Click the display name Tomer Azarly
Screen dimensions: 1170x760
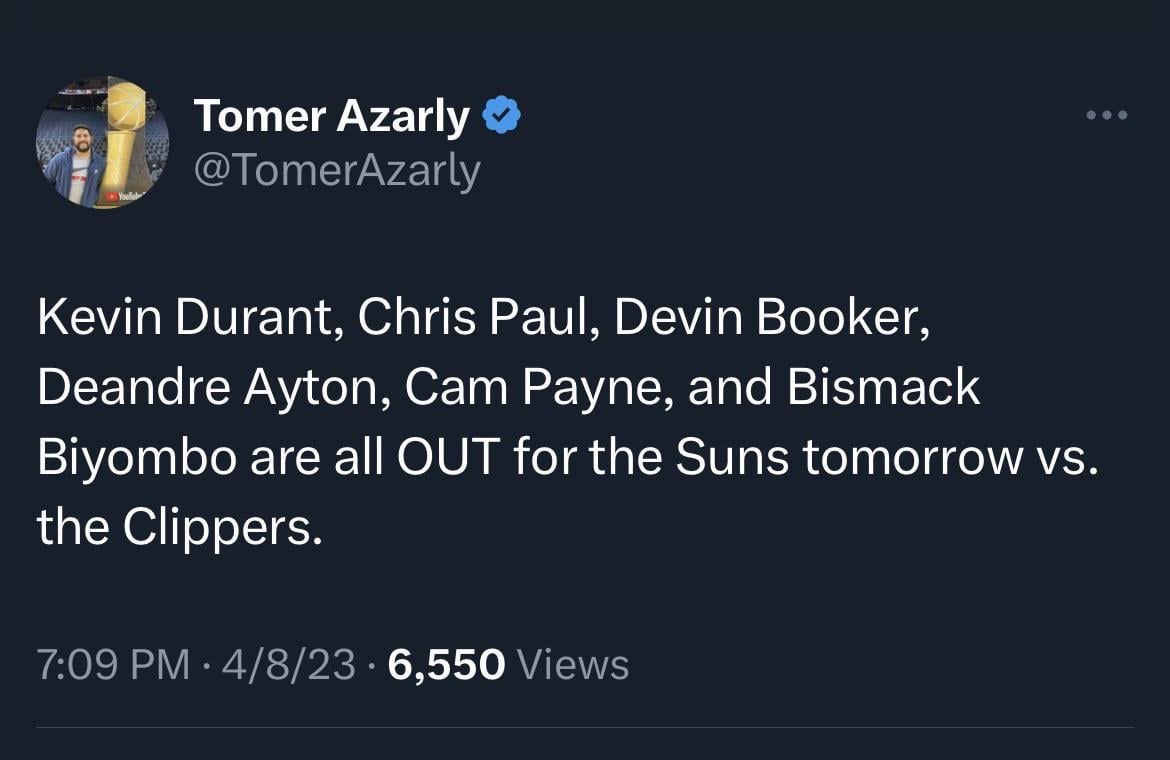pyautogui.click(x=331, y=117)
